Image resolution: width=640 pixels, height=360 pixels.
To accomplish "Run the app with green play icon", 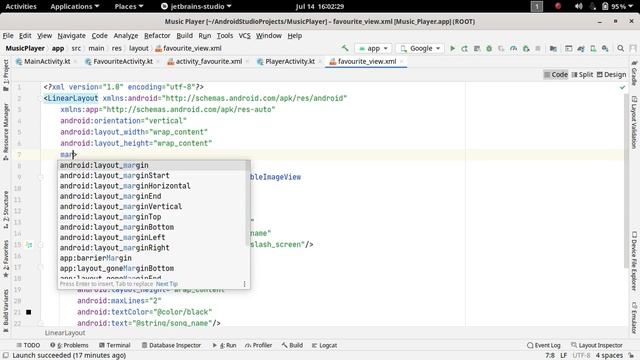I will click(452, 48).
